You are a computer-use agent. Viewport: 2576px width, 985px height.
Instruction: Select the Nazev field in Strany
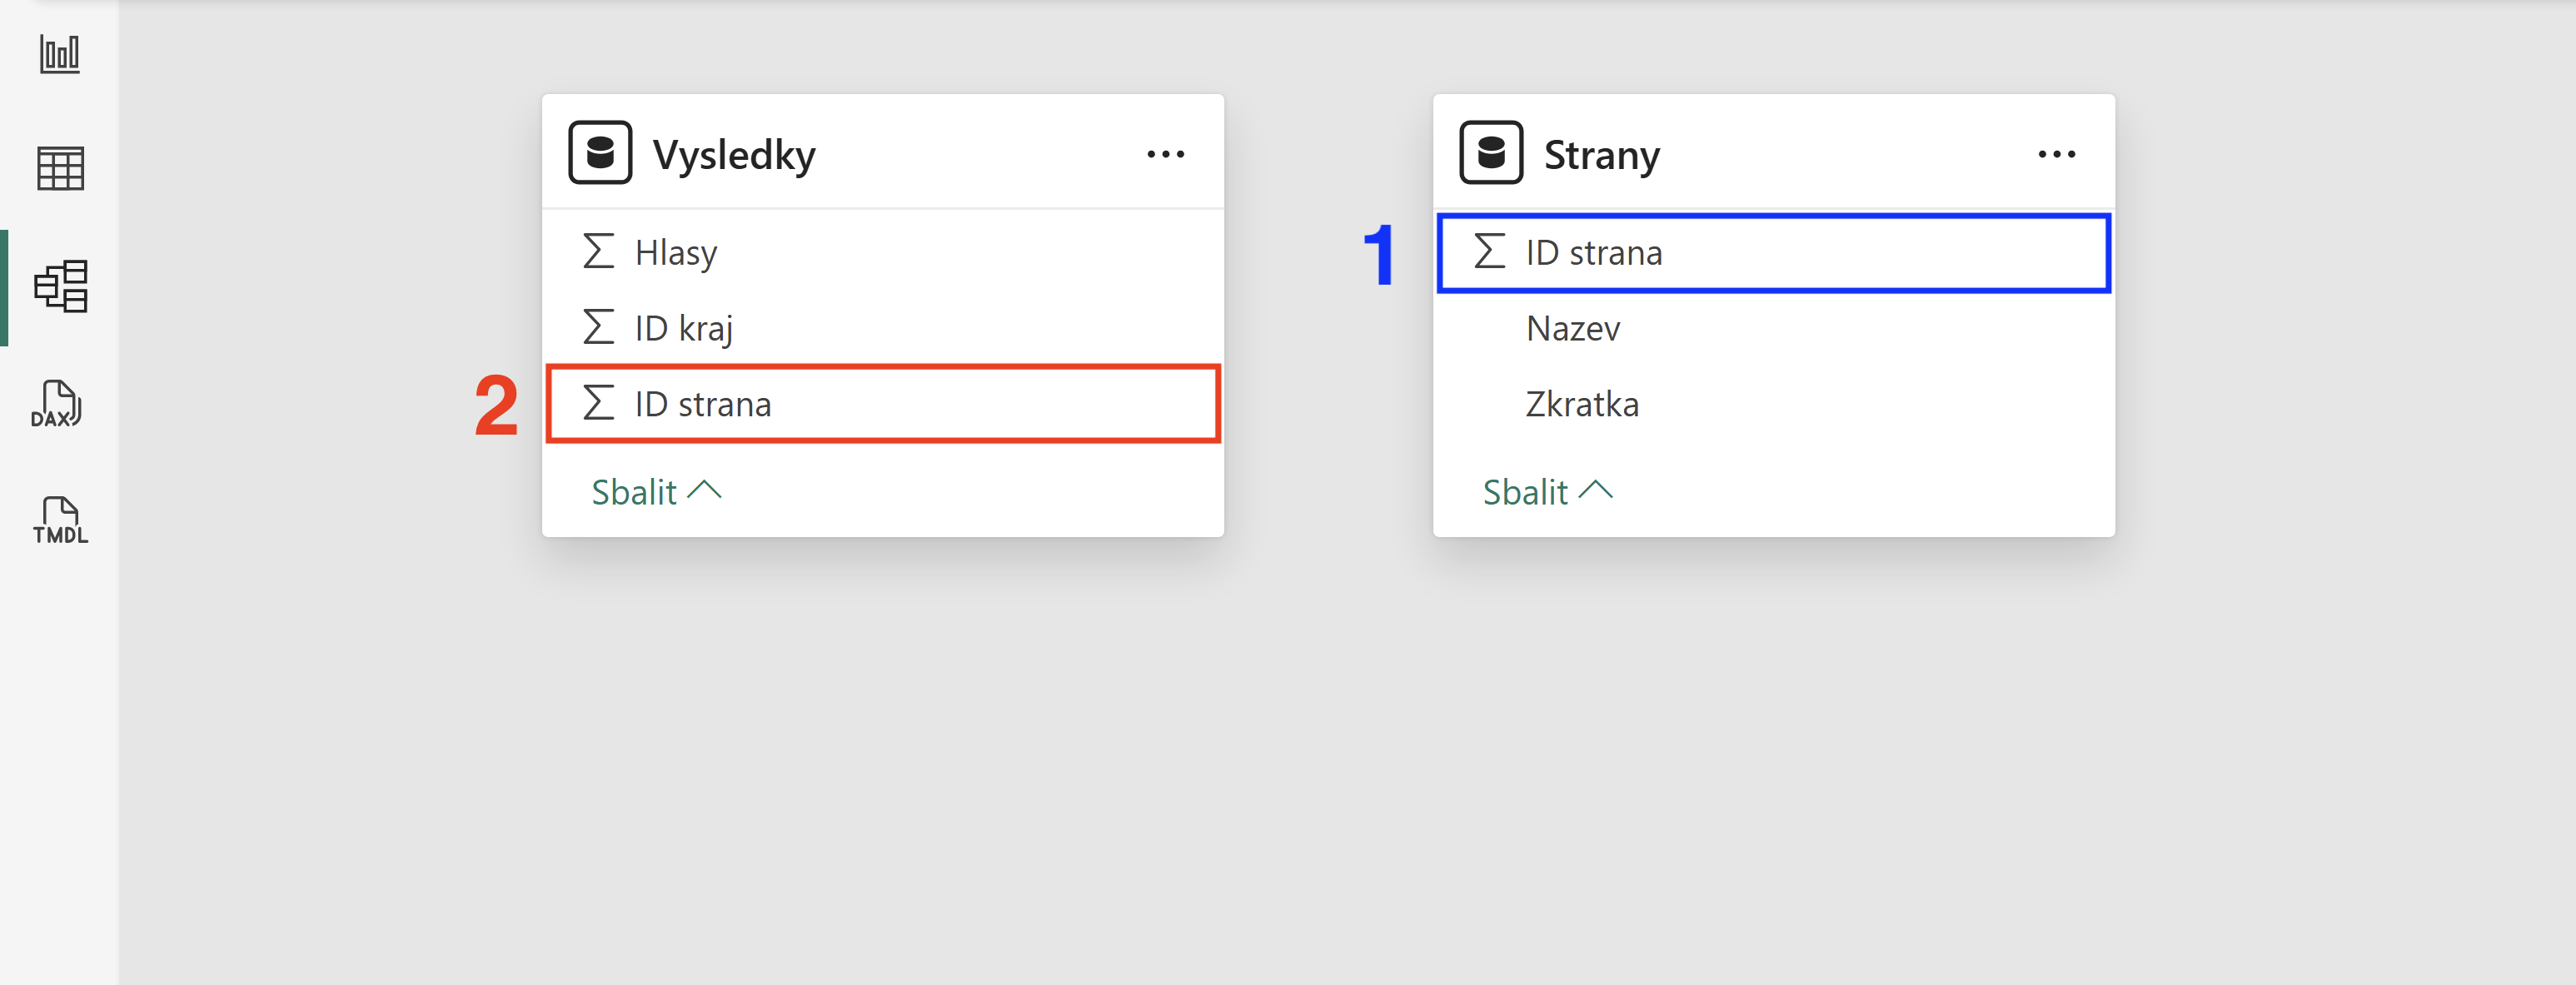(1774, 328)
